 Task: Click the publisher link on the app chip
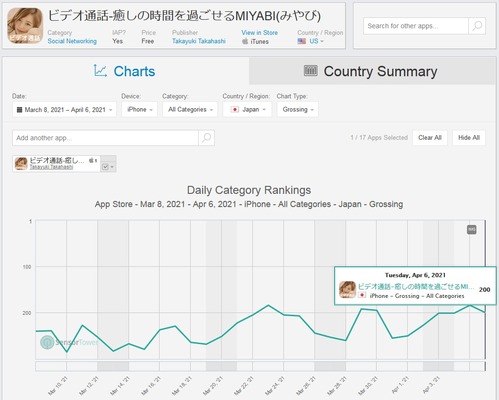[51, 167]
